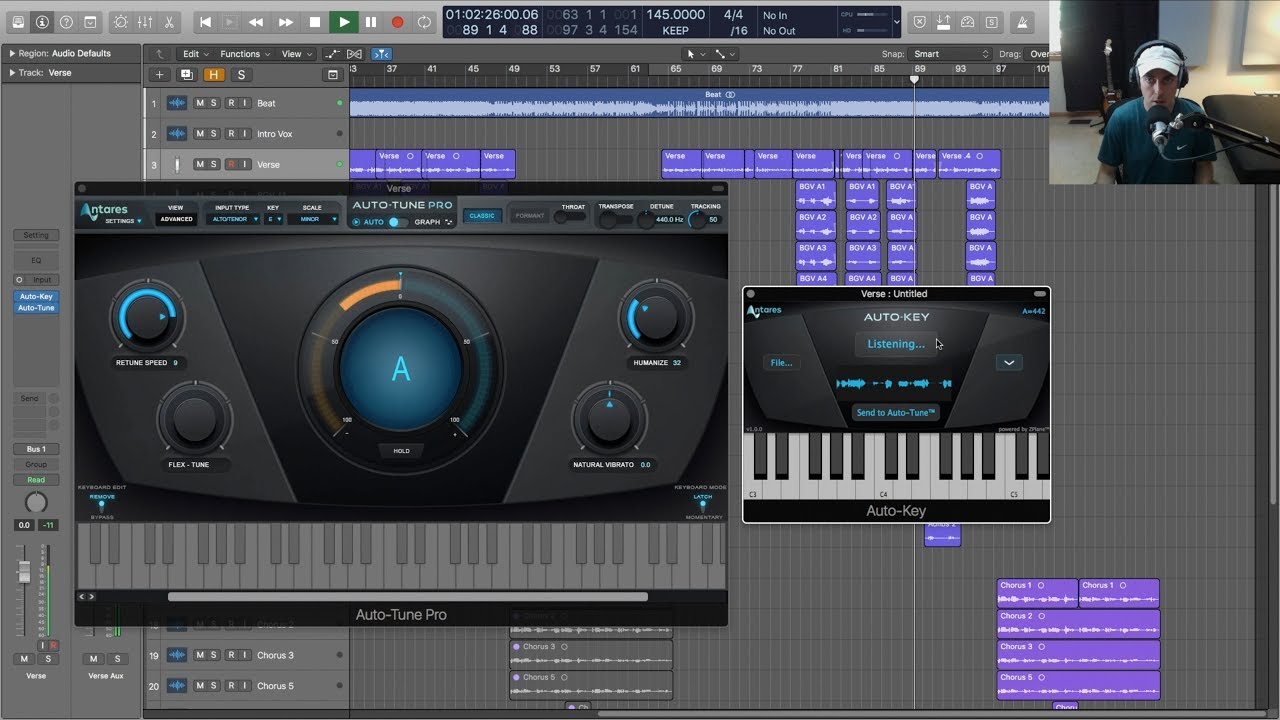Click Send to Auto-Tune button
Viewport: 1280px width, 720px height.
[x=895, y=413]
